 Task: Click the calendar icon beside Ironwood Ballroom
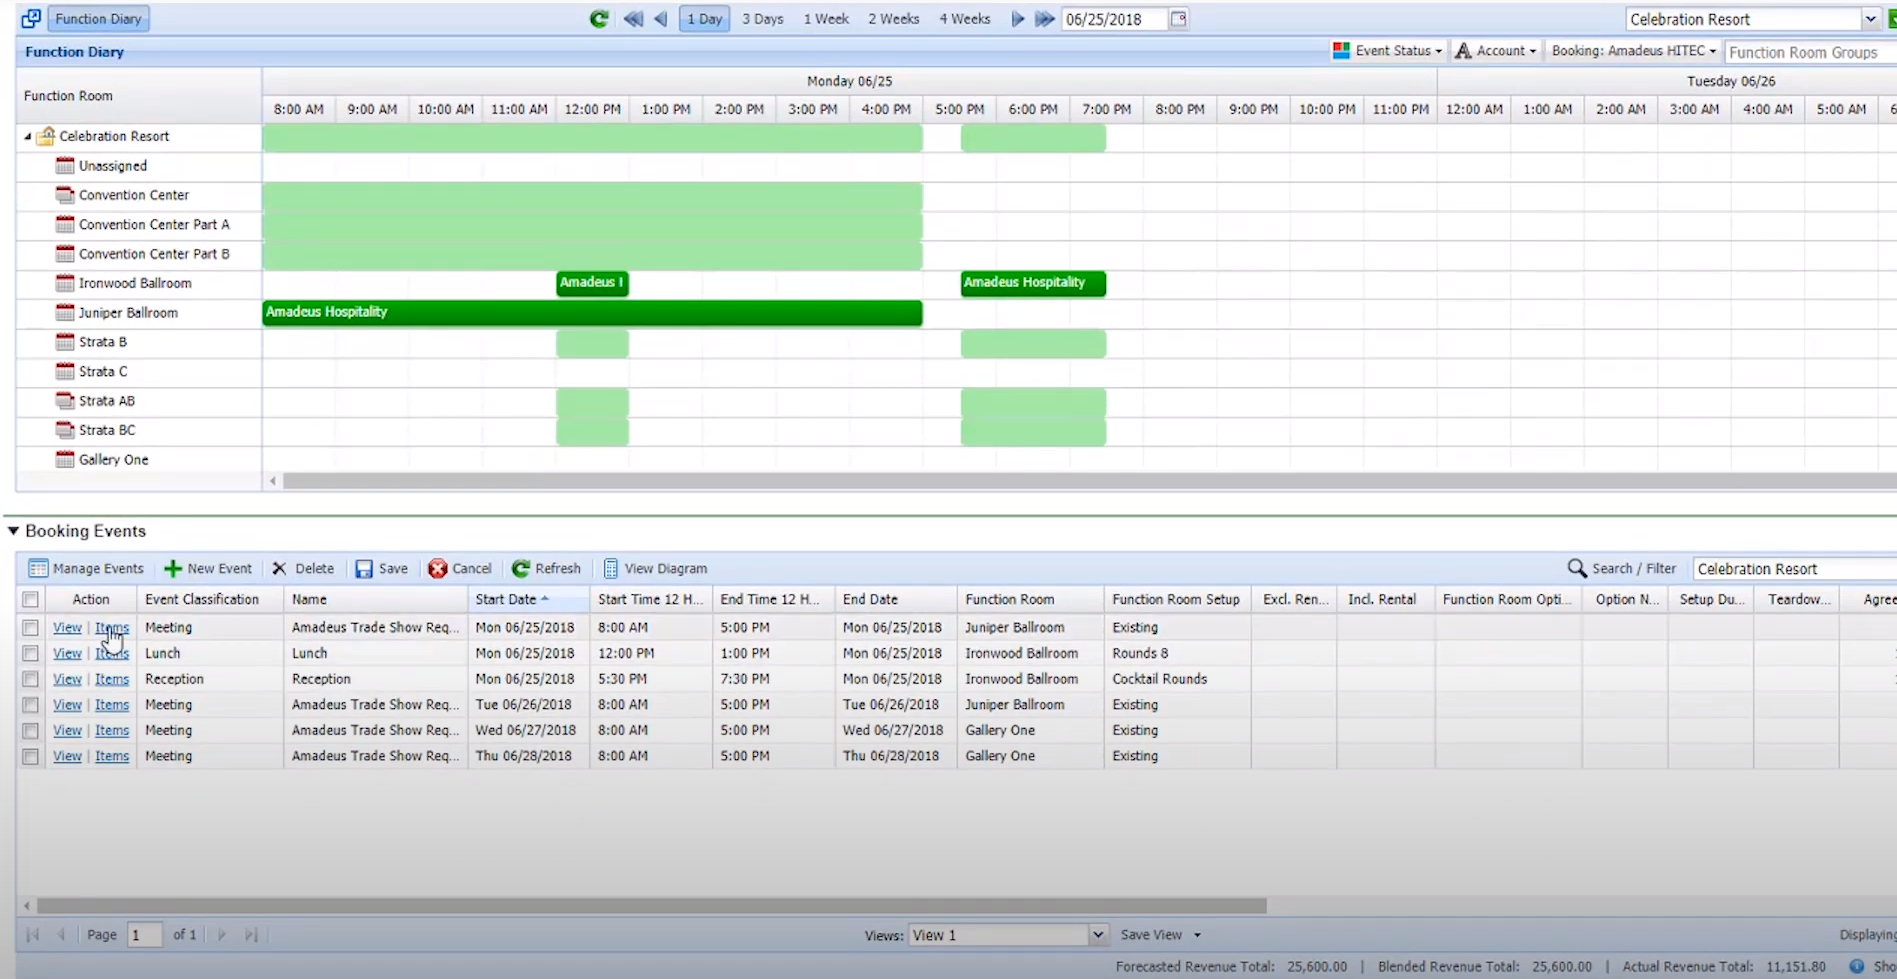[x=65, y=283]
